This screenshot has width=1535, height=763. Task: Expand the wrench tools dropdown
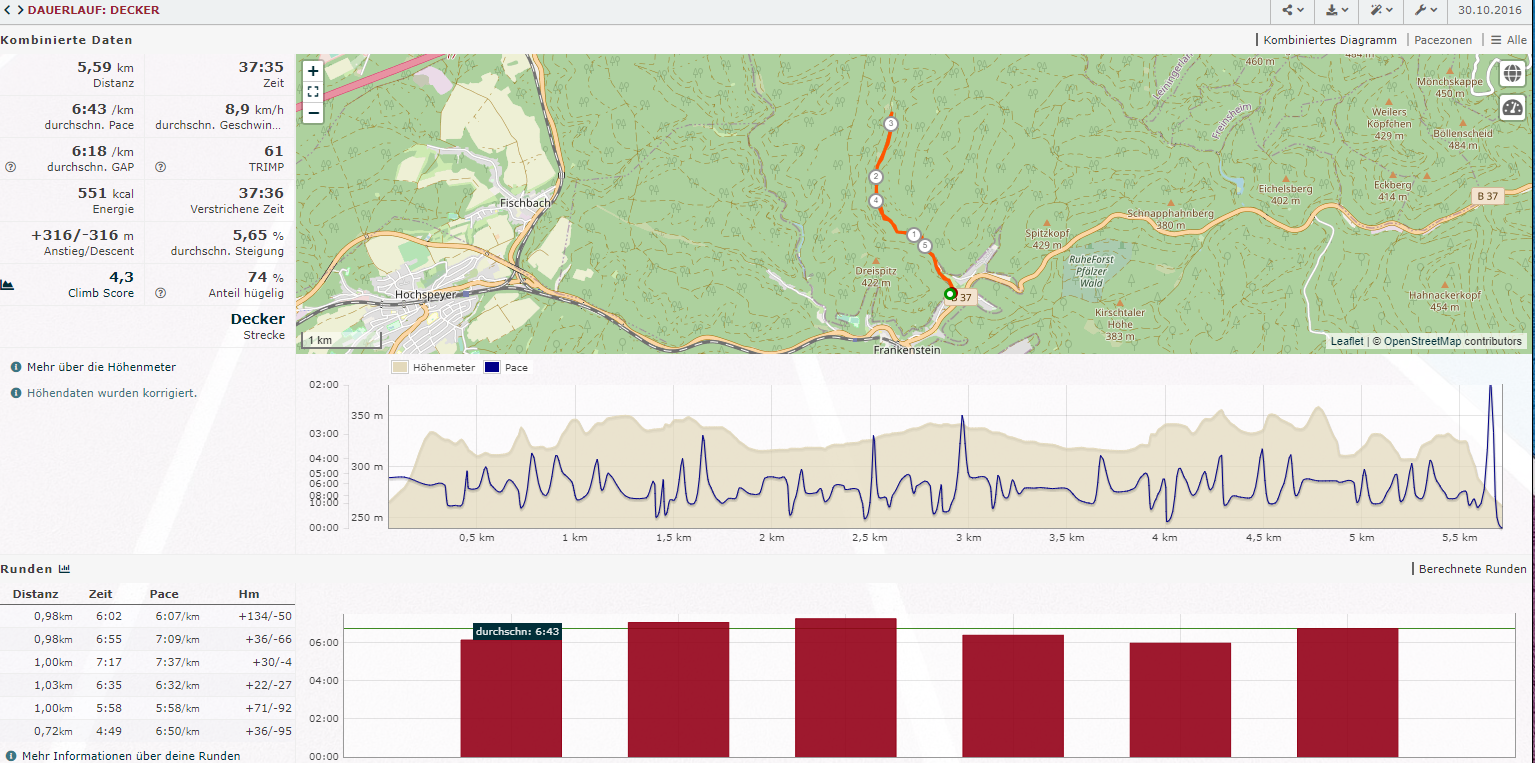click(1426, 11)
